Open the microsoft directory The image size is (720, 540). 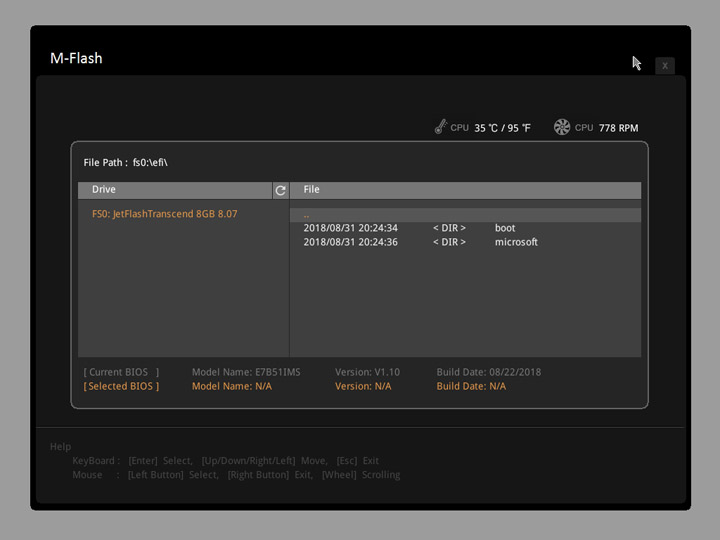click(x=516, y=242)
